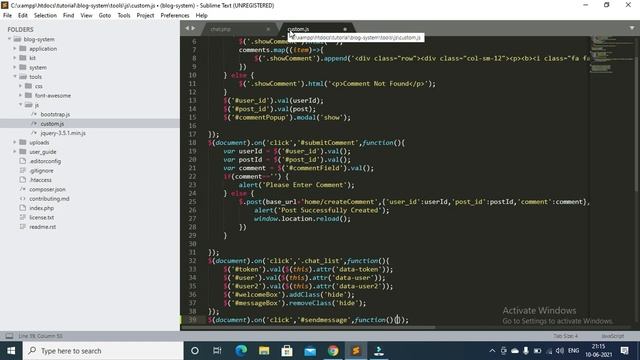Click the application folder icon
This screenshot has width=640, height=360.
click(23, 49)
